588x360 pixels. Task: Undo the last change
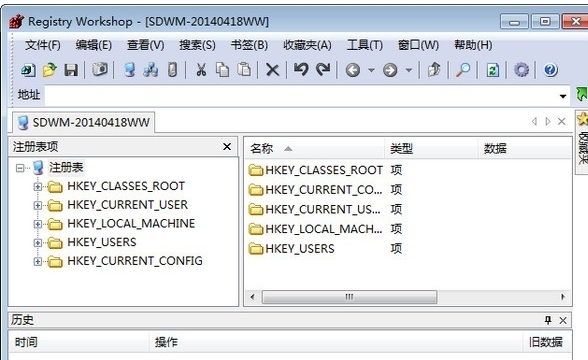tap(301, 69)
